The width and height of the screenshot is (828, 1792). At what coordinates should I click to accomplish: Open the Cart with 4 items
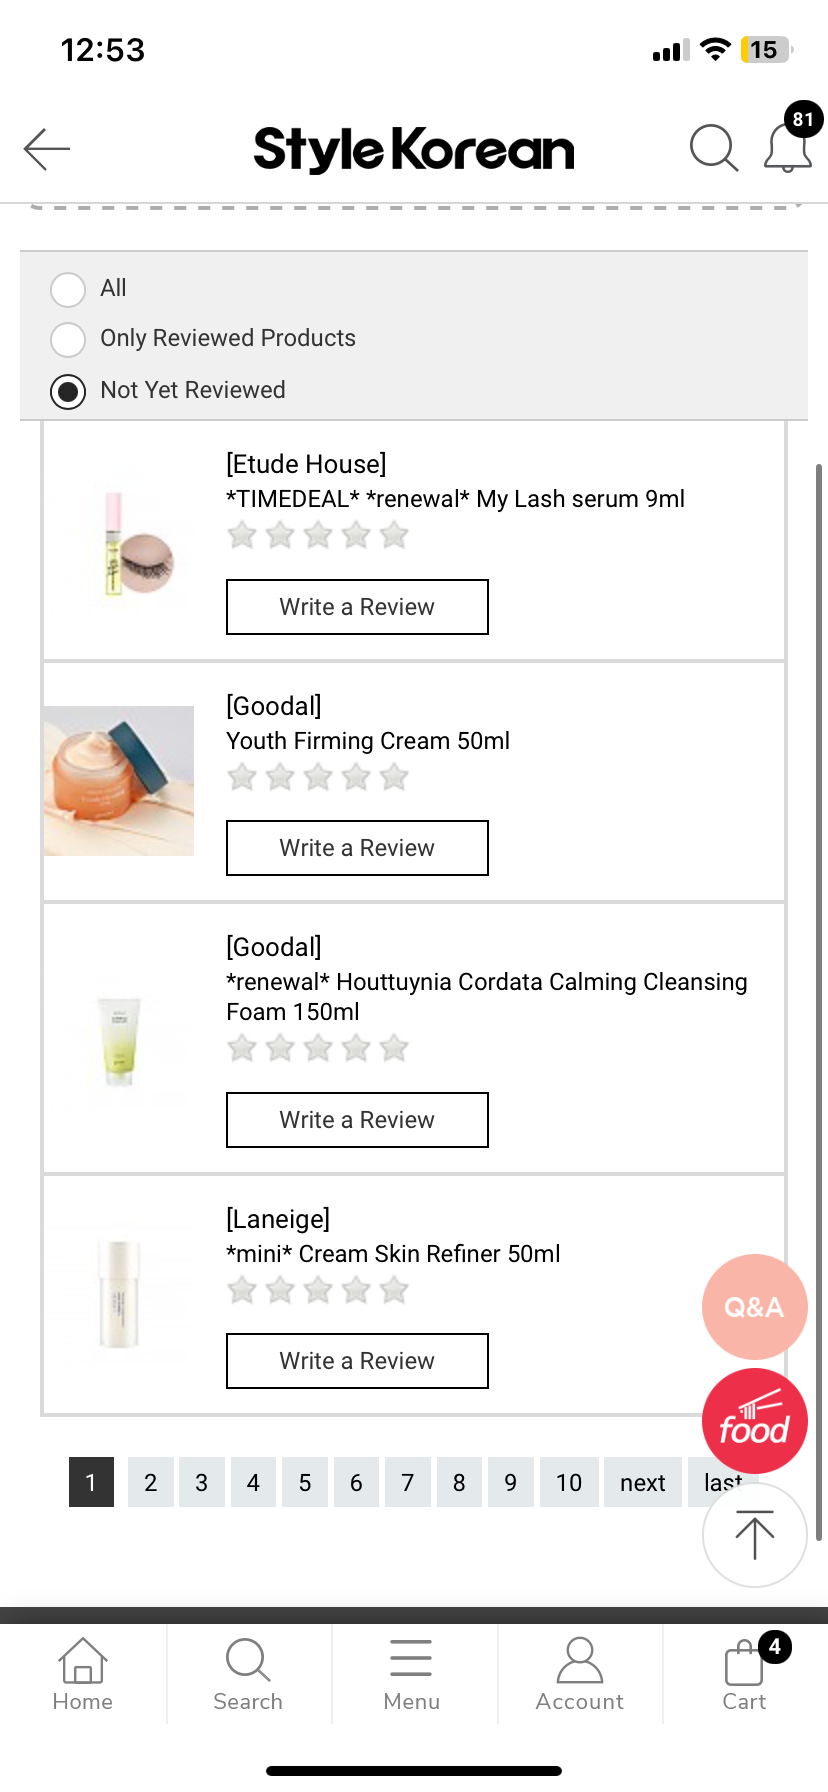(x=745, y=1674)
